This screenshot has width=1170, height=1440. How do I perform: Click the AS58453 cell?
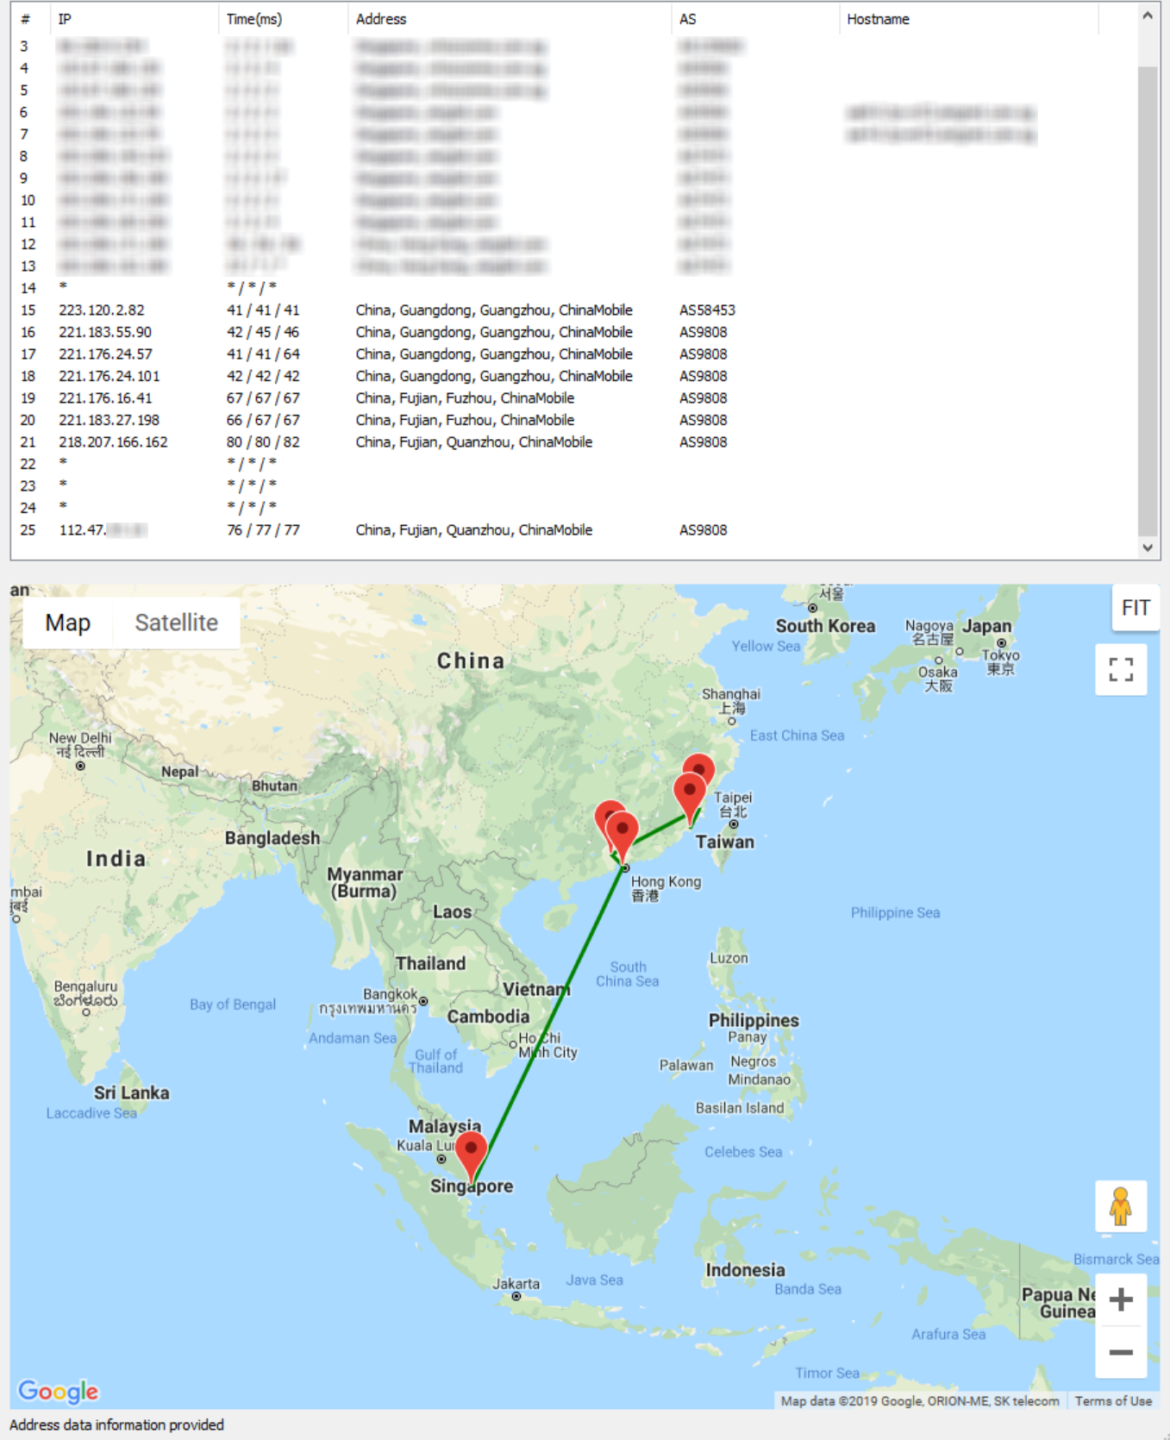(x=707, y=310)
